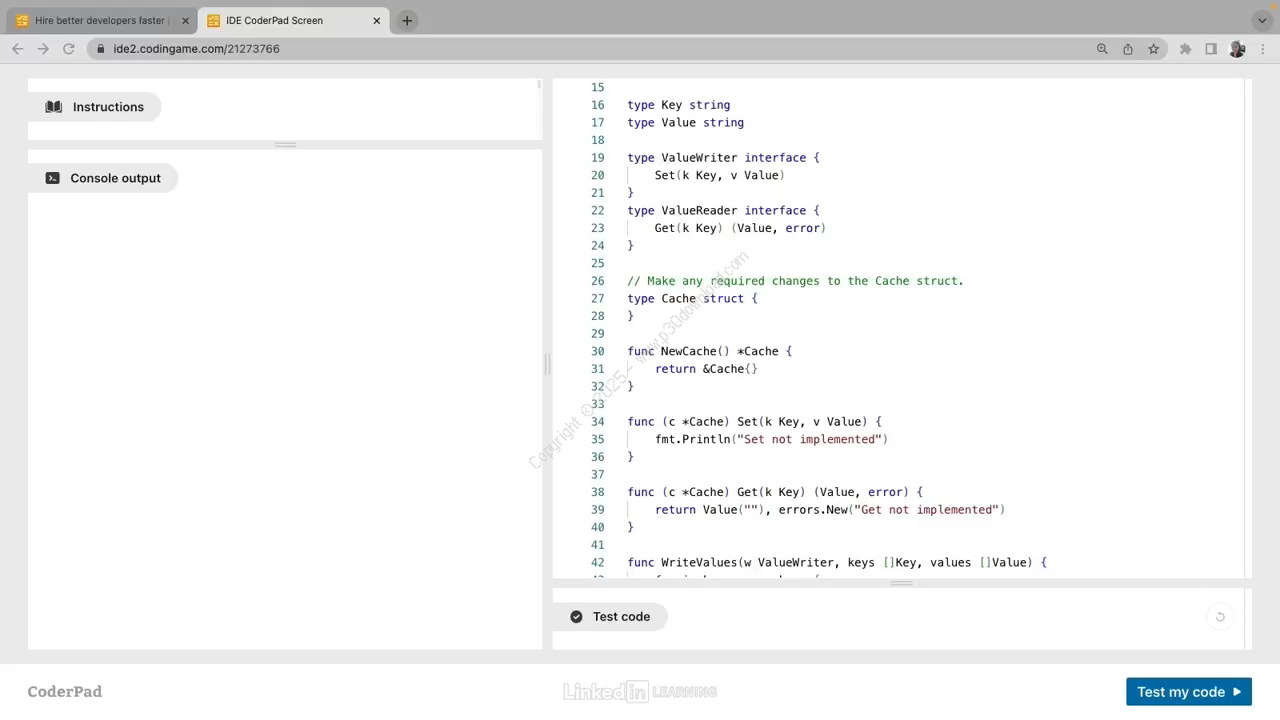Click the errors.New return line 39

coord(830,510)
